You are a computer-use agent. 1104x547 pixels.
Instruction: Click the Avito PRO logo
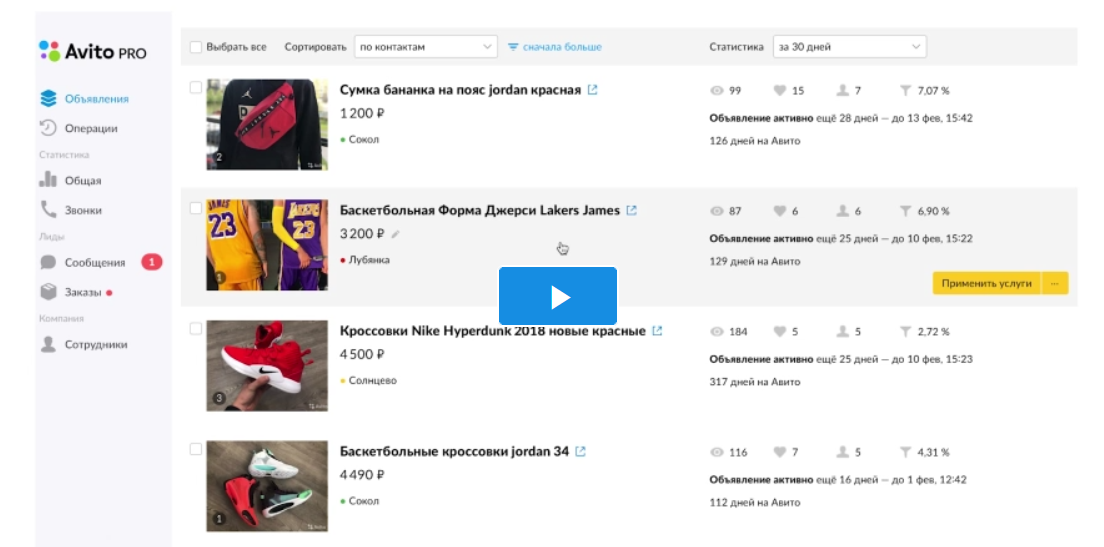[93, 51]
